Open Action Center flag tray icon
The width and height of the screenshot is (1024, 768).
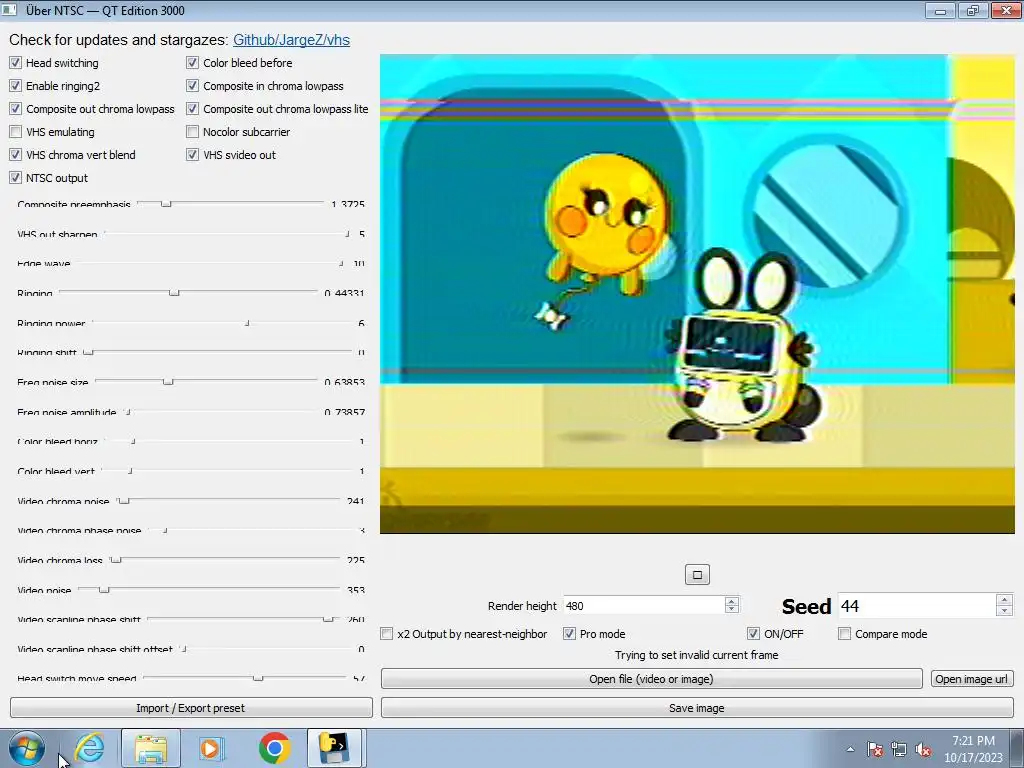click(875, 749)
